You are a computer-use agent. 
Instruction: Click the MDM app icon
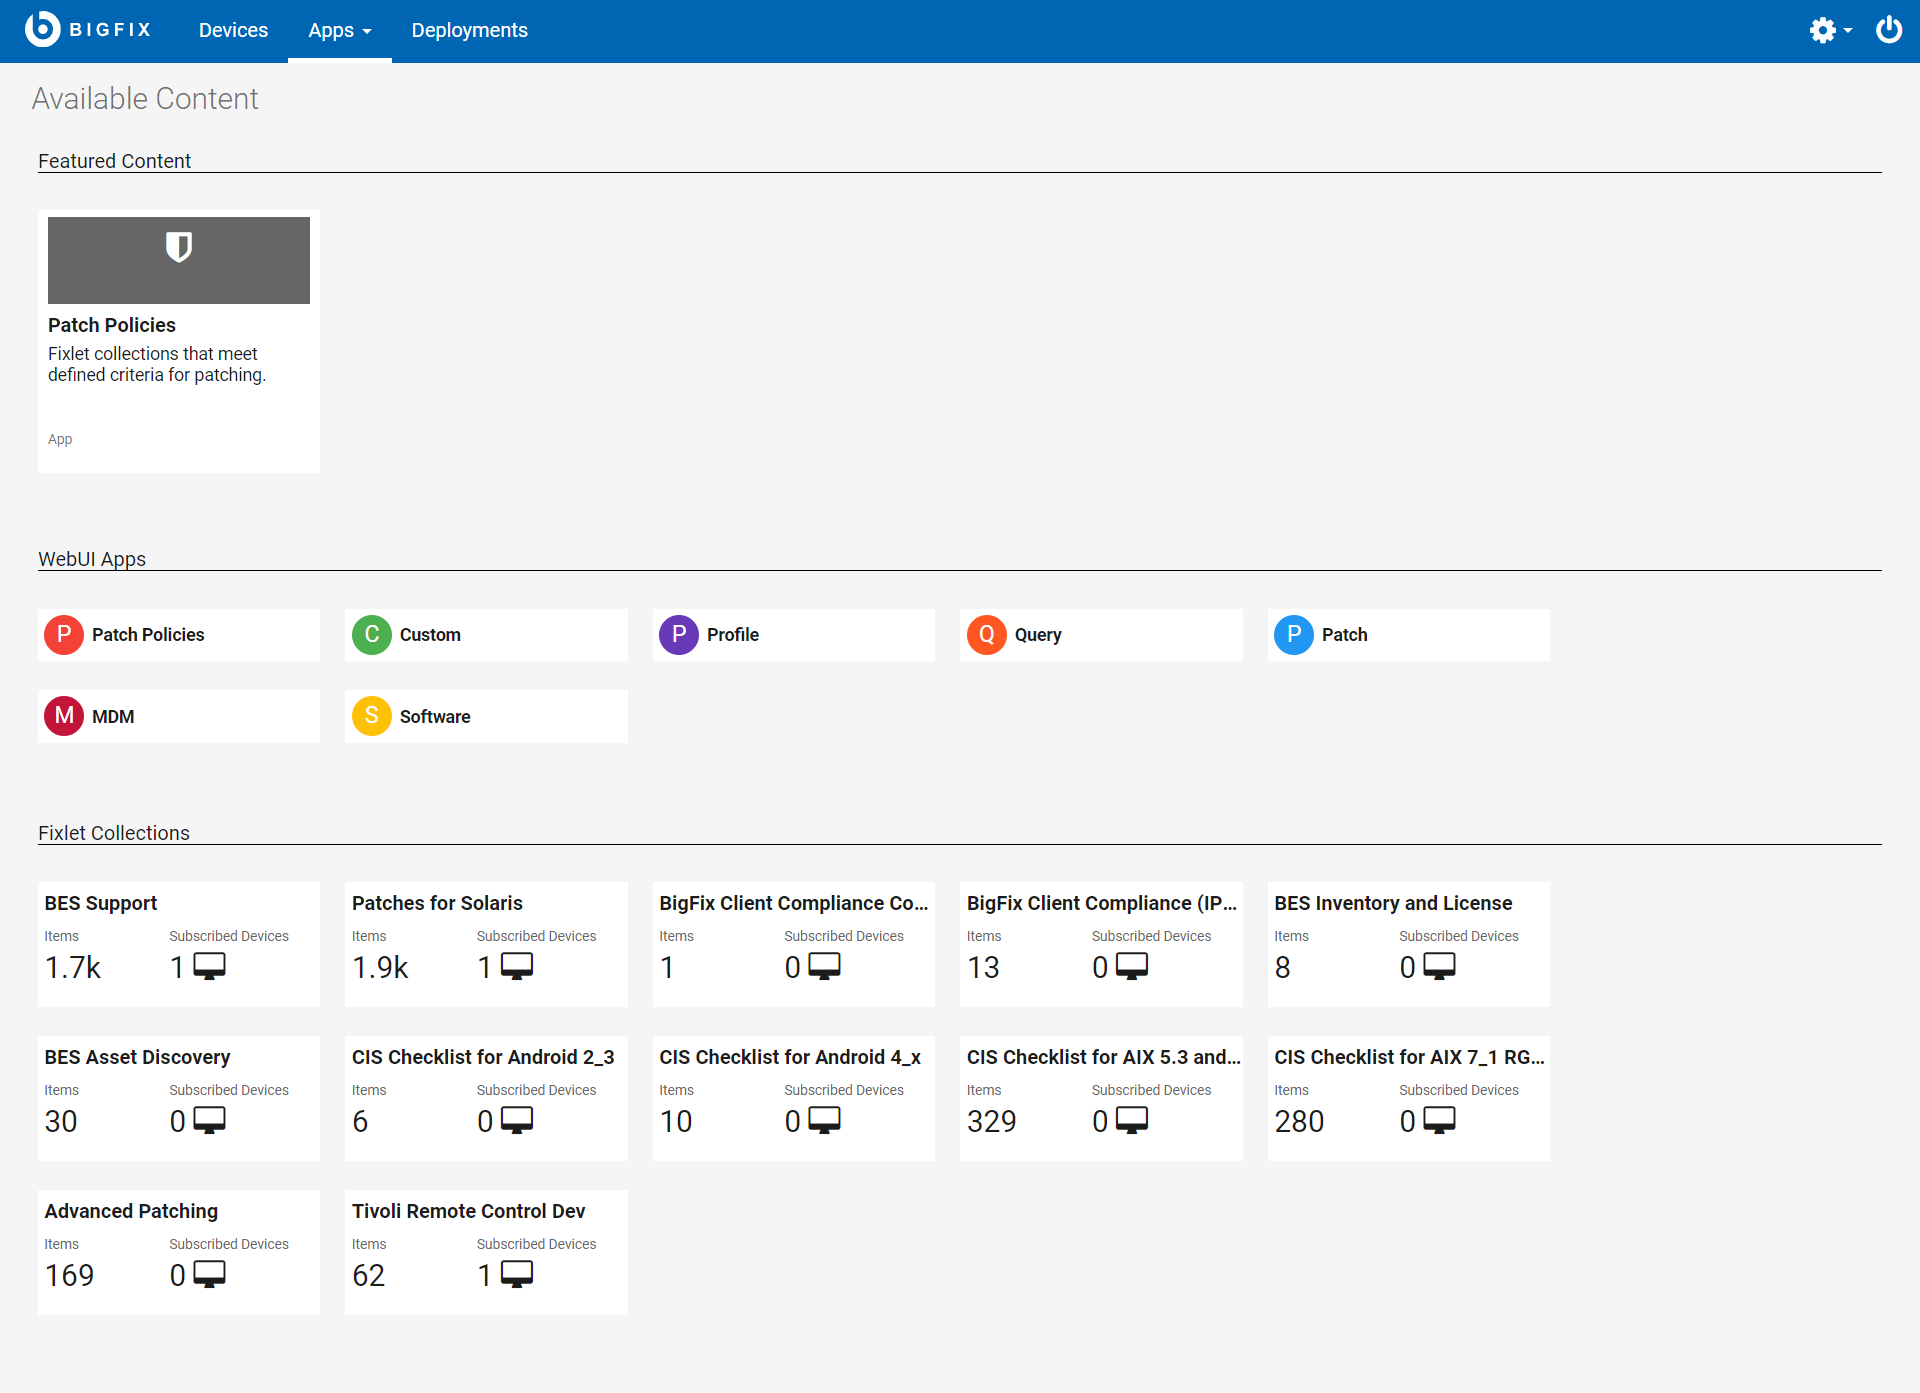(x=63, y=716)
